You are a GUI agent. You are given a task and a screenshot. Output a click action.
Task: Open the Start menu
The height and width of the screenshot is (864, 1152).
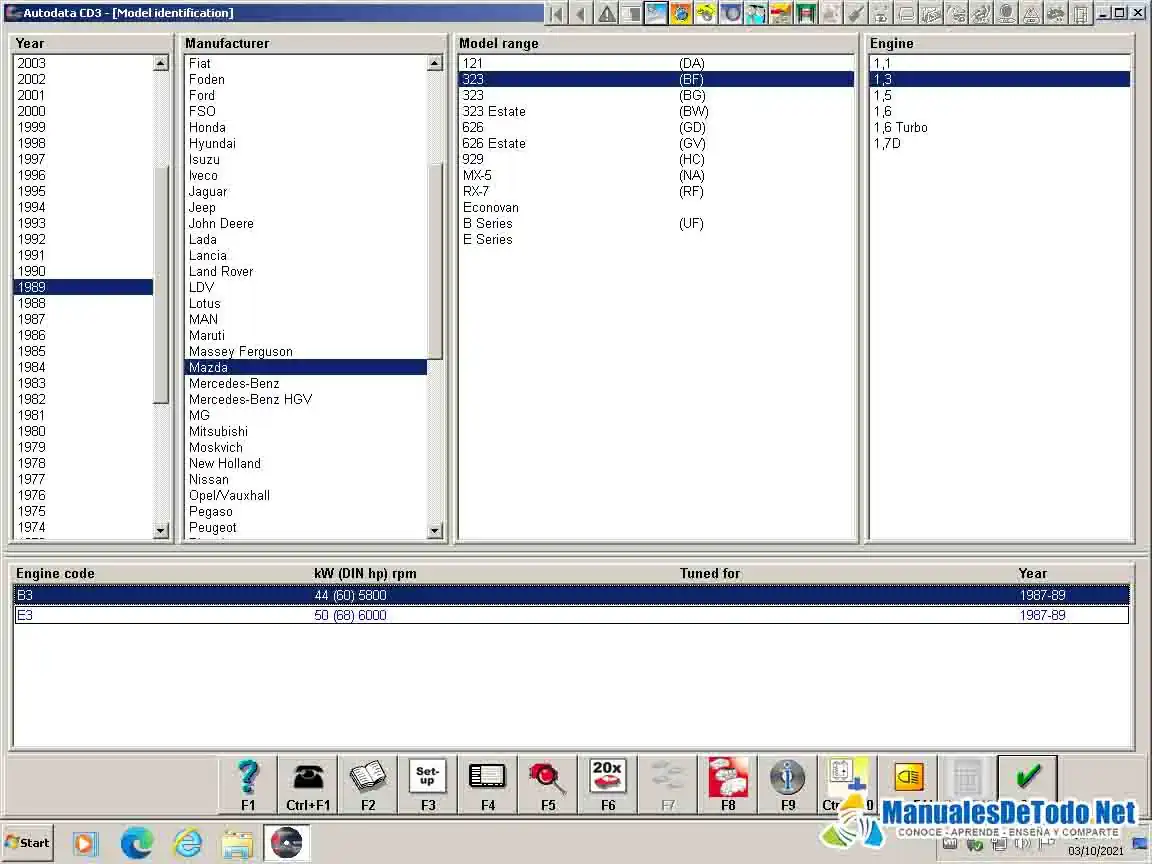tap(27, 842)
